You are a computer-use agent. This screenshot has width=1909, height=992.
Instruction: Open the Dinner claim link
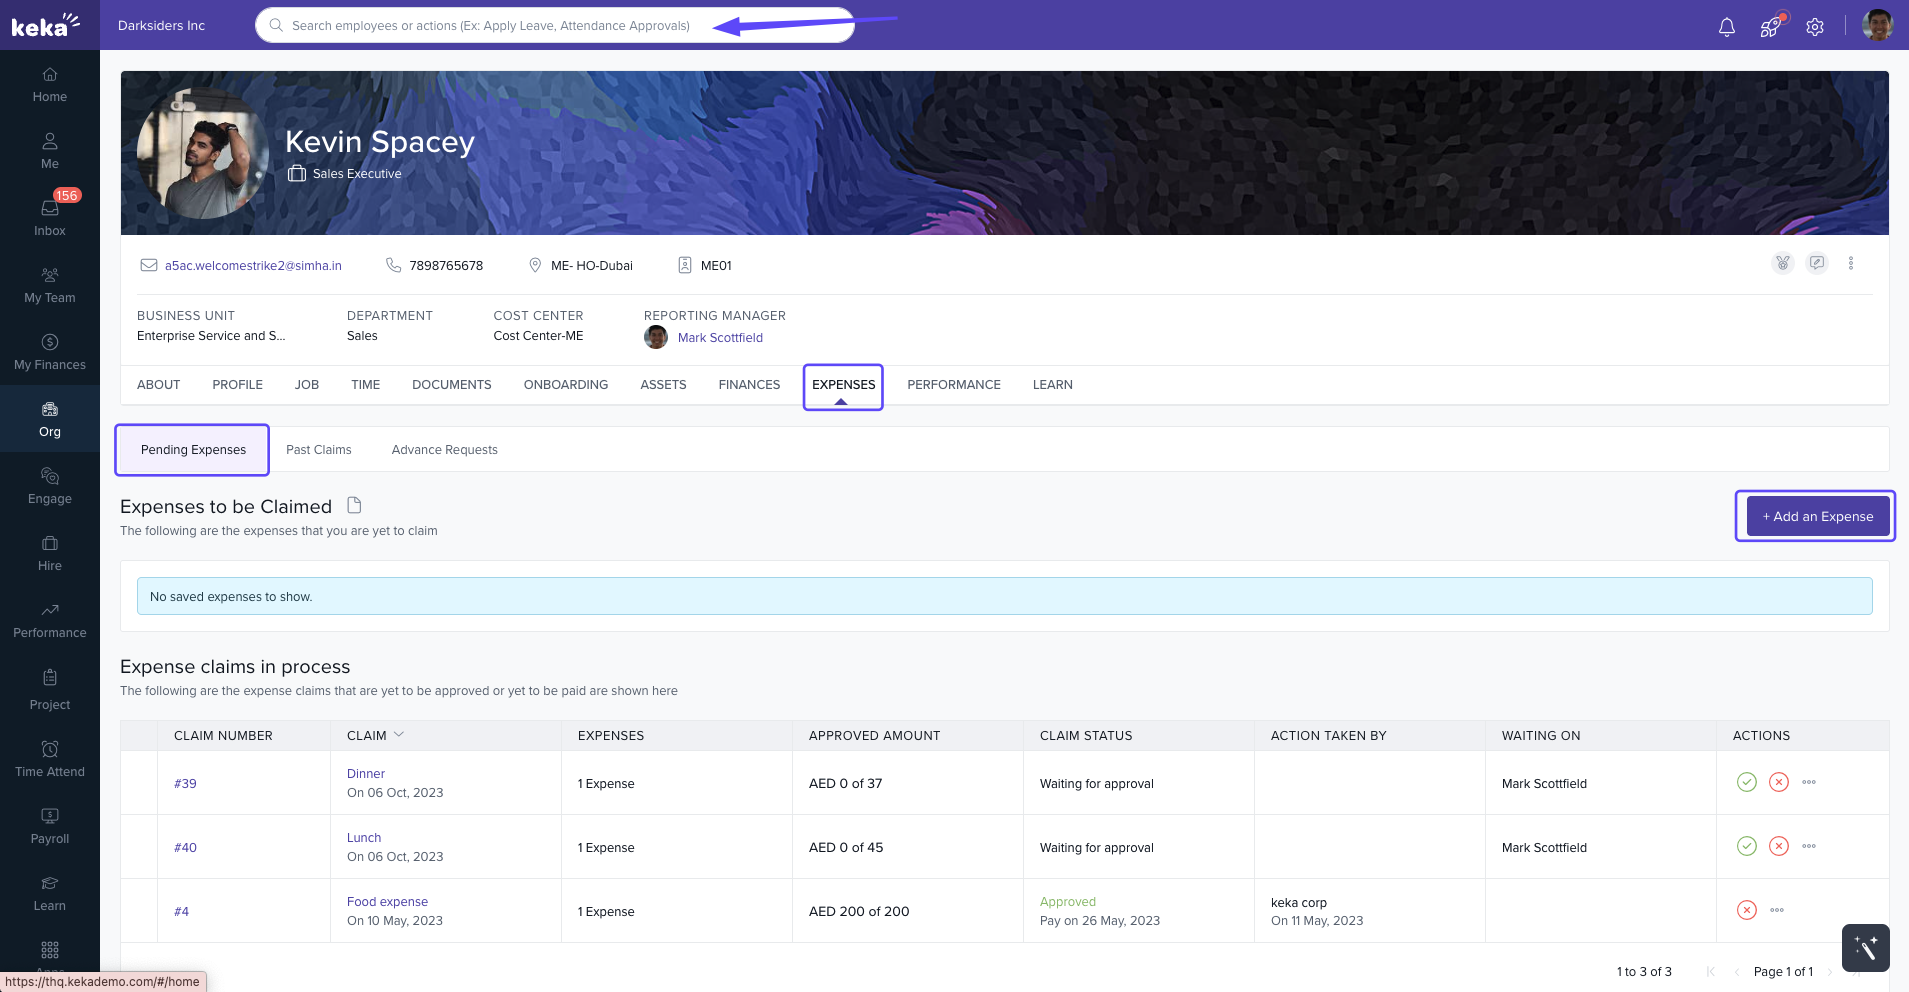pyautogui.click(x=366, y=774)
